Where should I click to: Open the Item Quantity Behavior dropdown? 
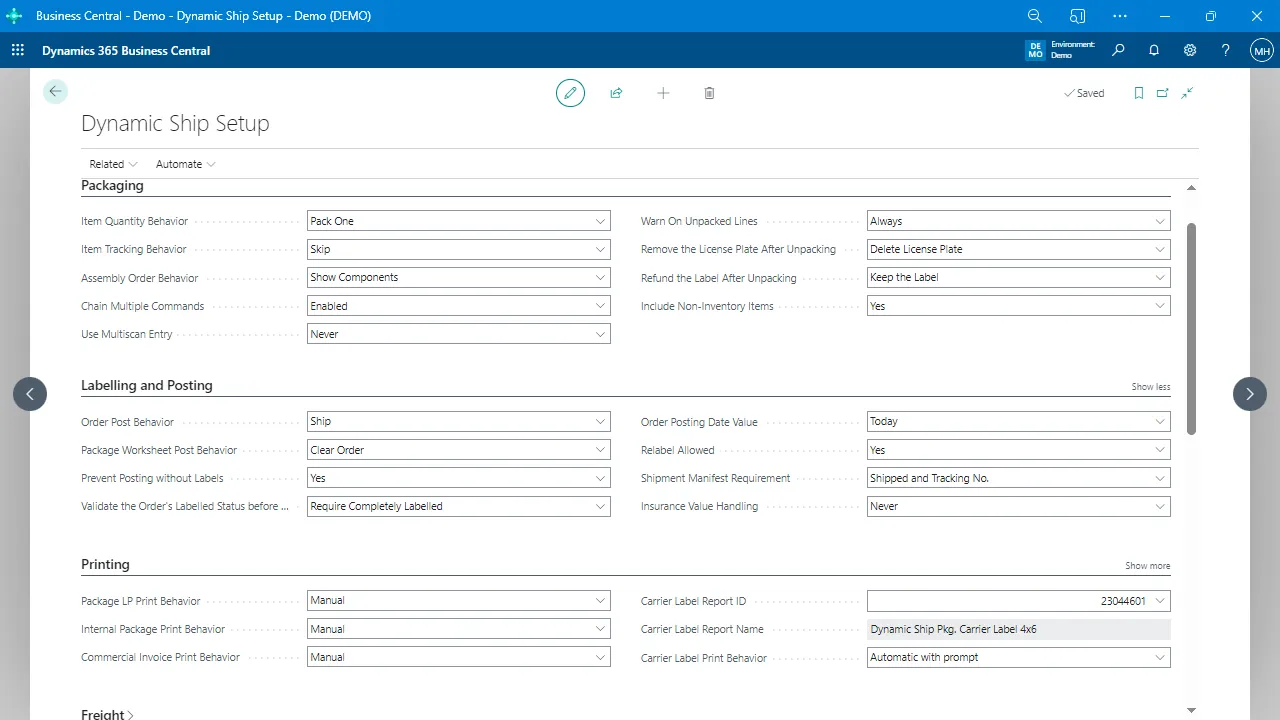[x=458, y=221]
